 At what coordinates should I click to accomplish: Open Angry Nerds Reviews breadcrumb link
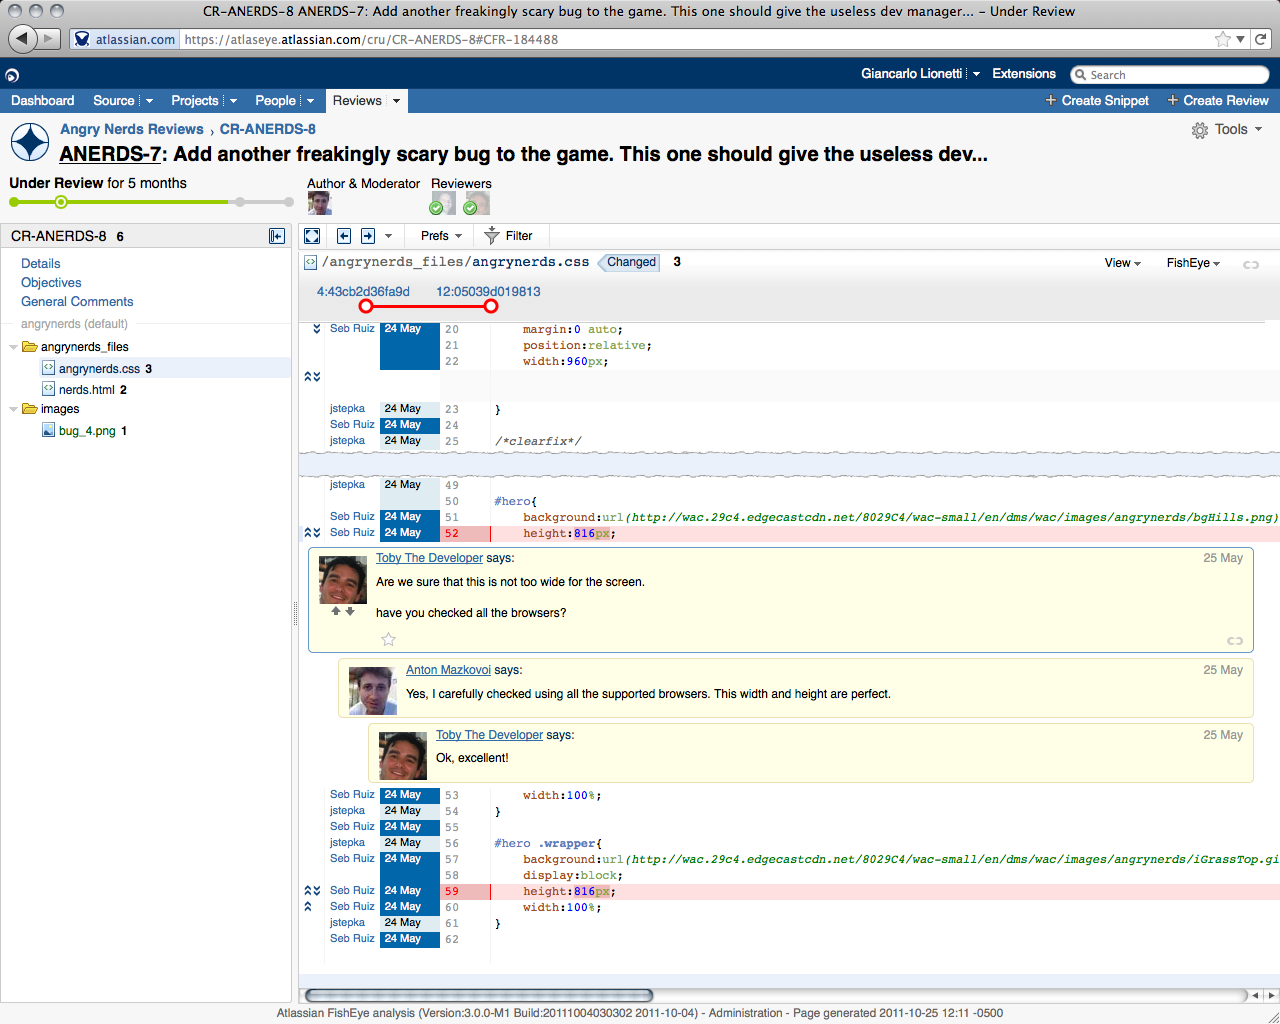pos(131,129)
